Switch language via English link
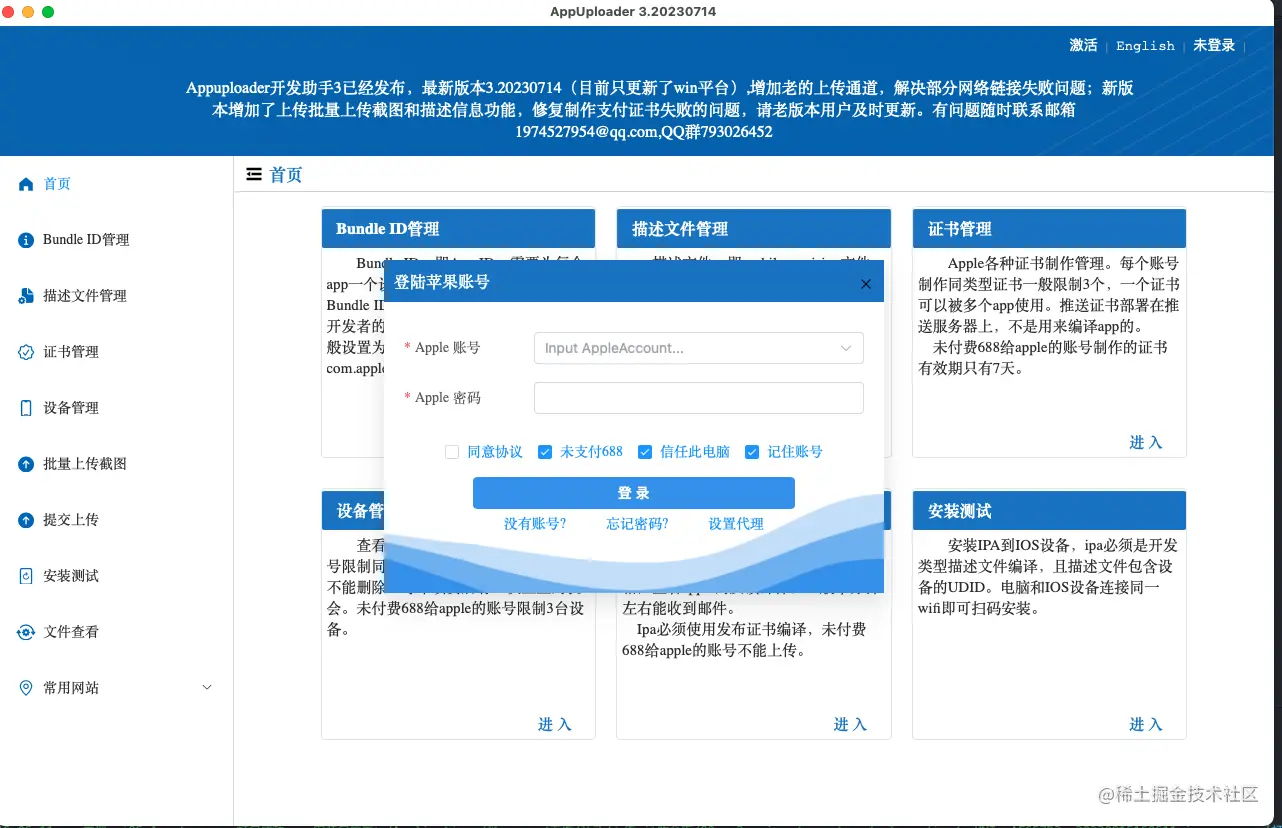The width and height of the screenshot is (1282, 828). click(x=1145, y=46)
